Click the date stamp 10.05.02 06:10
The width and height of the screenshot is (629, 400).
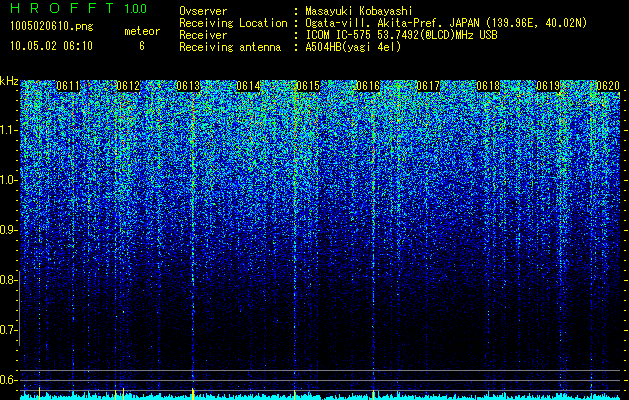51,46
